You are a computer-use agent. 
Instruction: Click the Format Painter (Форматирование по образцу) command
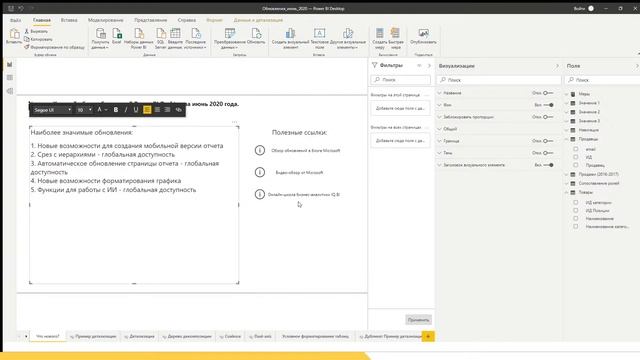[54, 47]
